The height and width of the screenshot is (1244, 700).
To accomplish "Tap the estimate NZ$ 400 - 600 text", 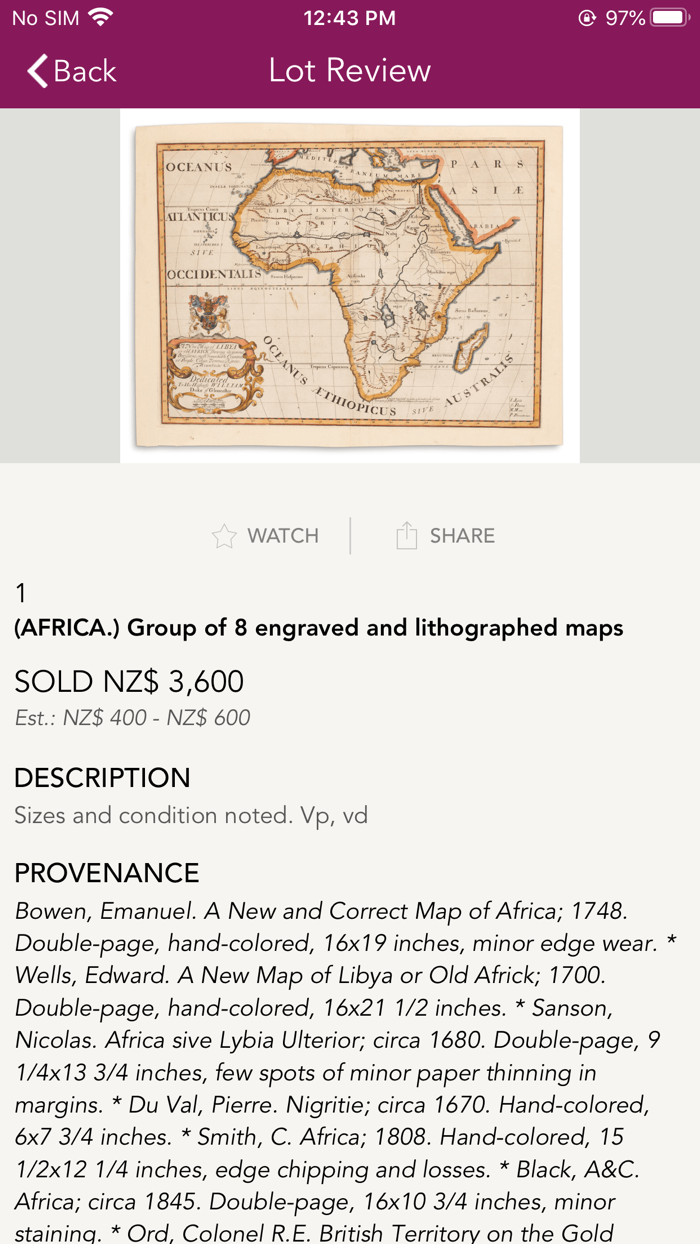I will tap(132, 718).
